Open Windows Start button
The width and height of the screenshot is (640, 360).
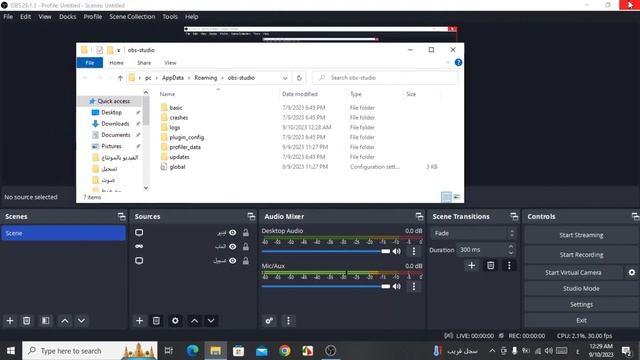(11, 351)
